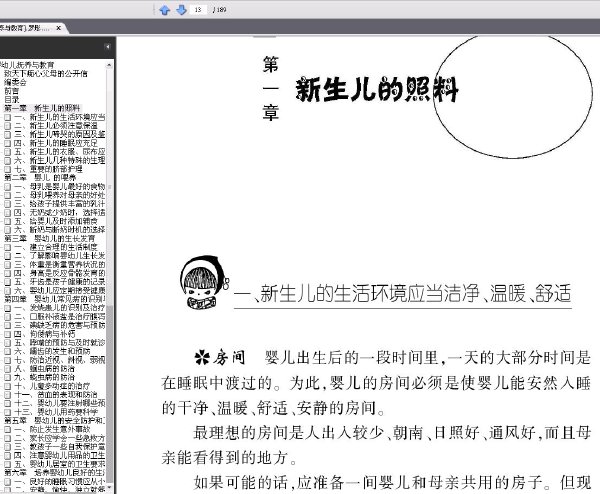Image resolution: width=600 pixels, height=494 pixels.
Task: Open the 目录 bookmark
Action: point(11,100)
